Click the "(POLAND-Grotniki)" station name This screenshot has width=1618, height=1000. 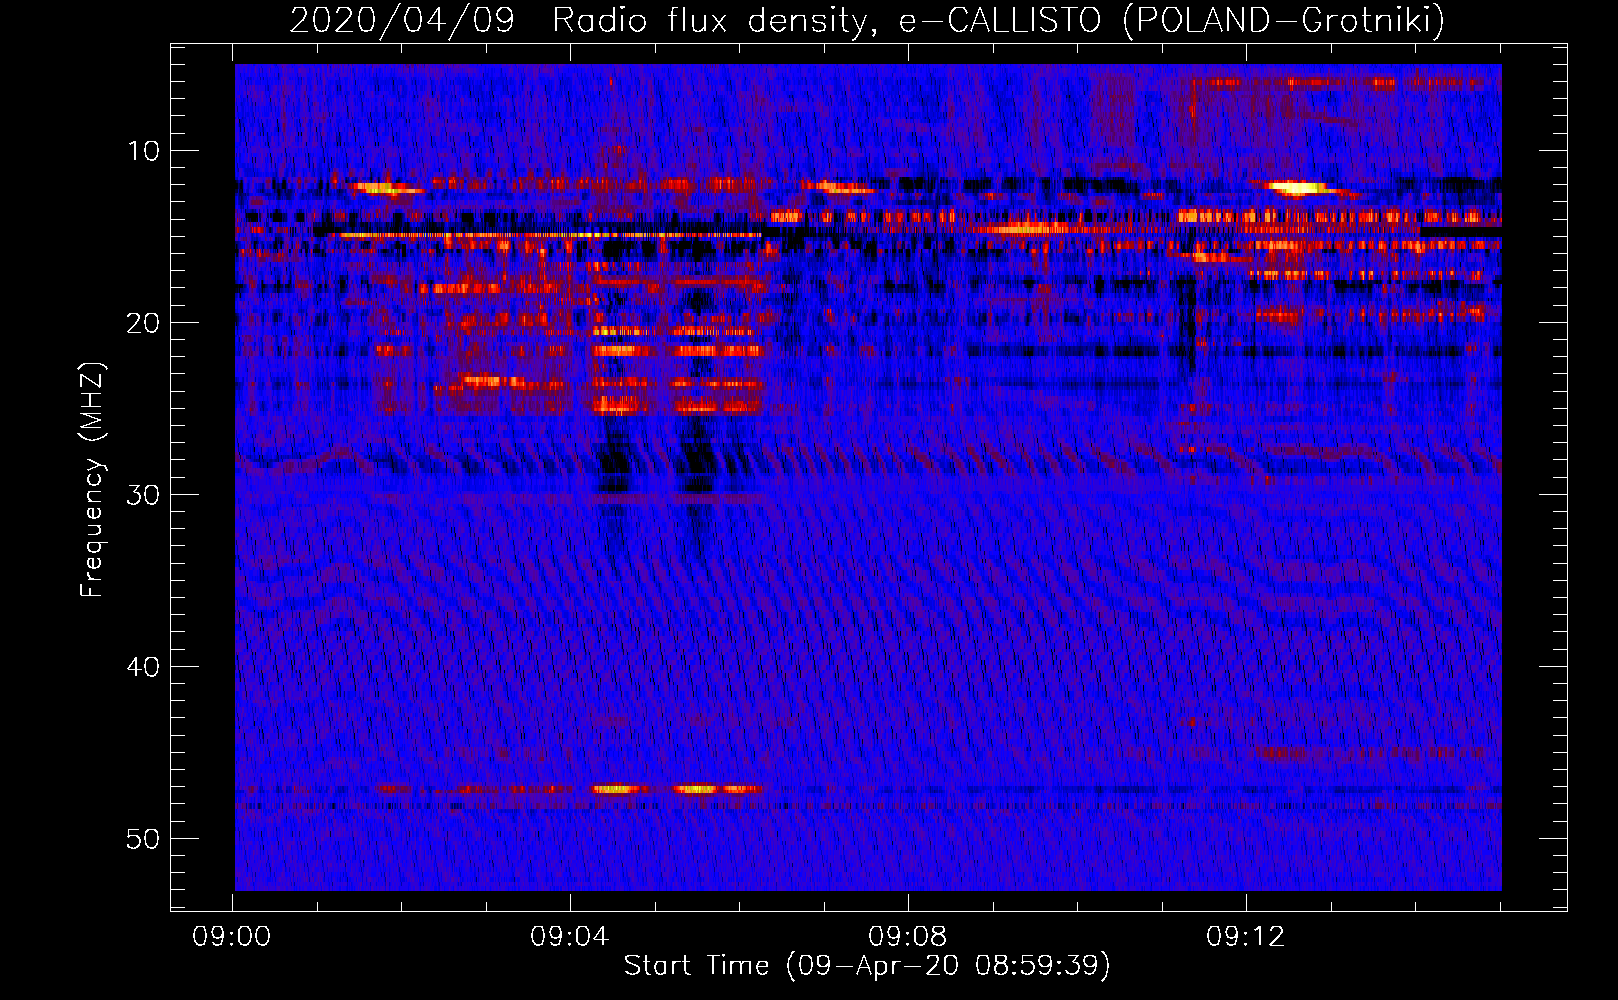pos(1284,21)
